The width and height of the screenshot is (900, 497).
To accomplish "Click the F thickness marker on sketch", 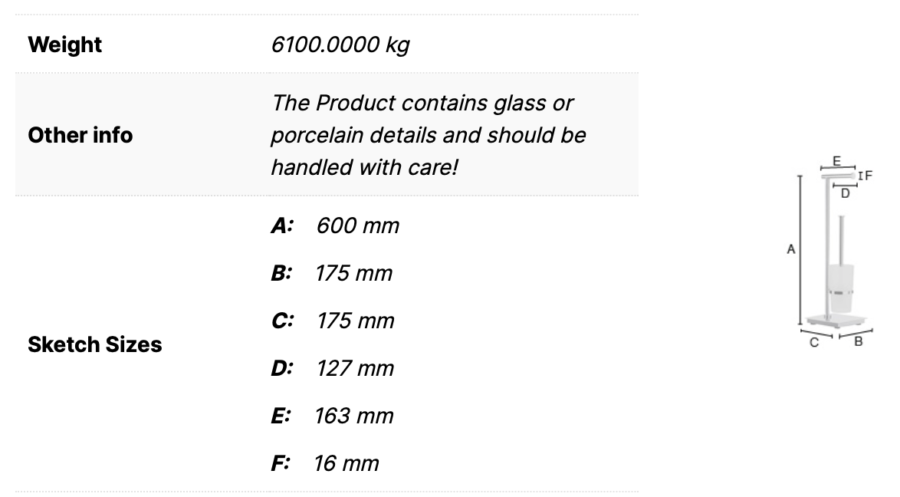I will [x=868, y=175].
